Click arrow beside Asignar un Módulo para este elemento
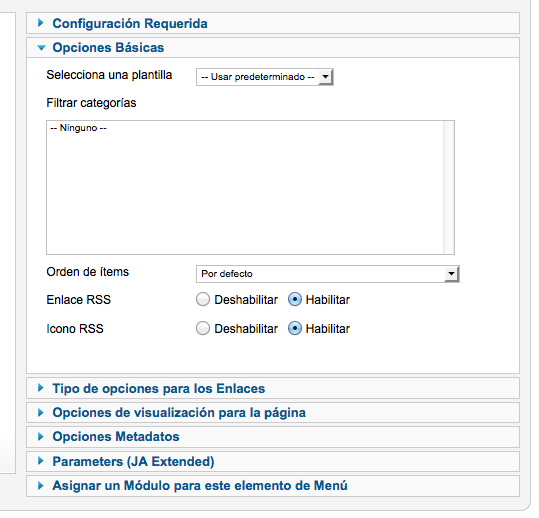Viewport: 539px width, 518px height. point(41,486)
